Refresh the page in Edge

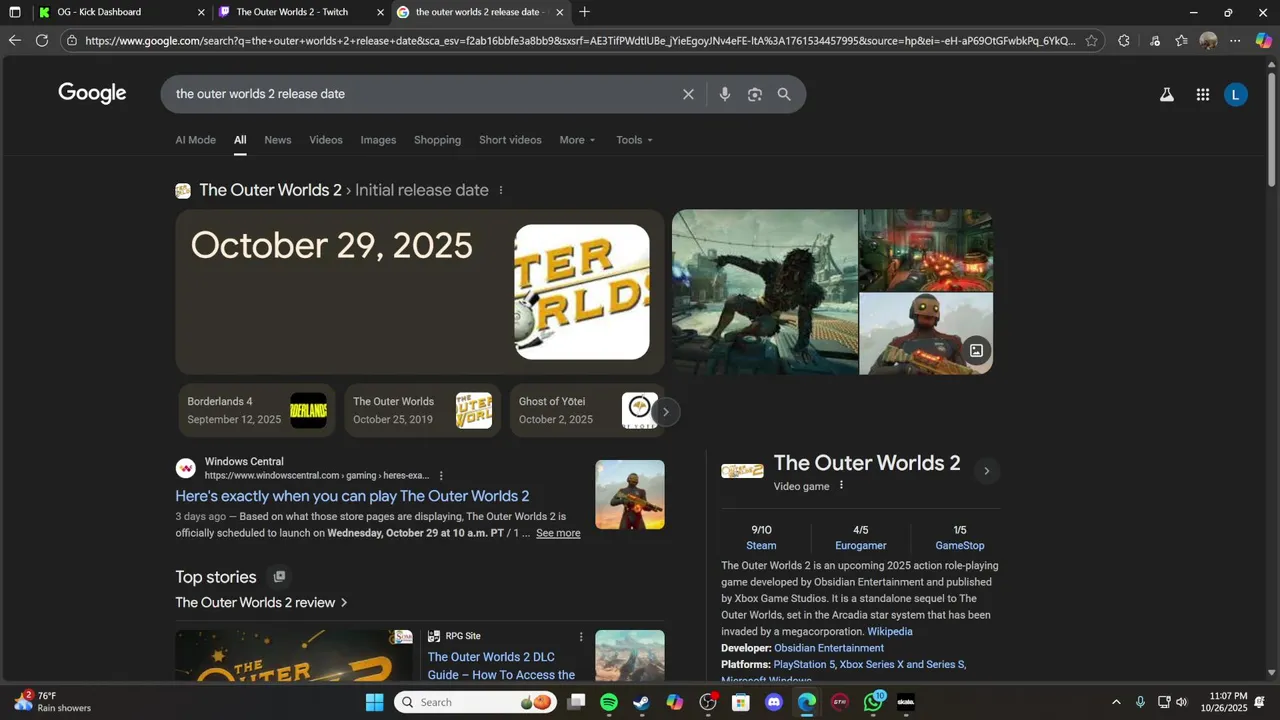coord(42,41)
